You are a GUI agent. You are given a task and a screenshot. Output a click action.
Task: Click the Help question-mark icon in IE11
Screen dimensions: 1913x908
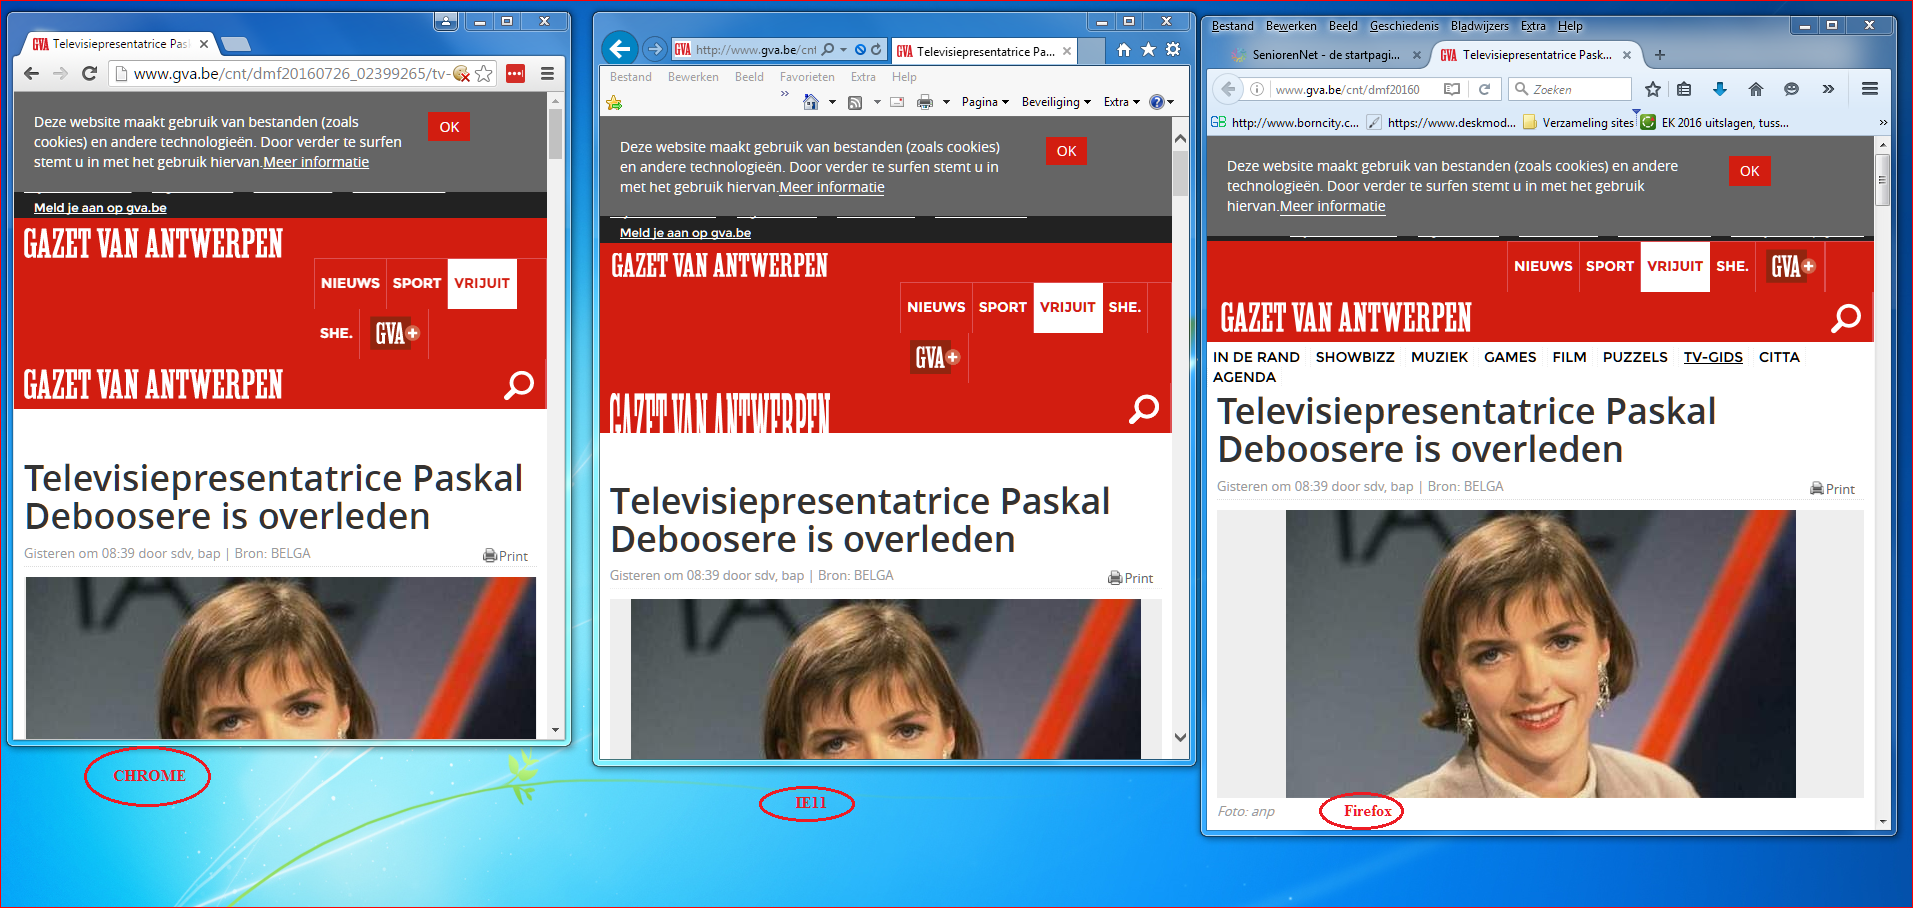coord(1157,101)
